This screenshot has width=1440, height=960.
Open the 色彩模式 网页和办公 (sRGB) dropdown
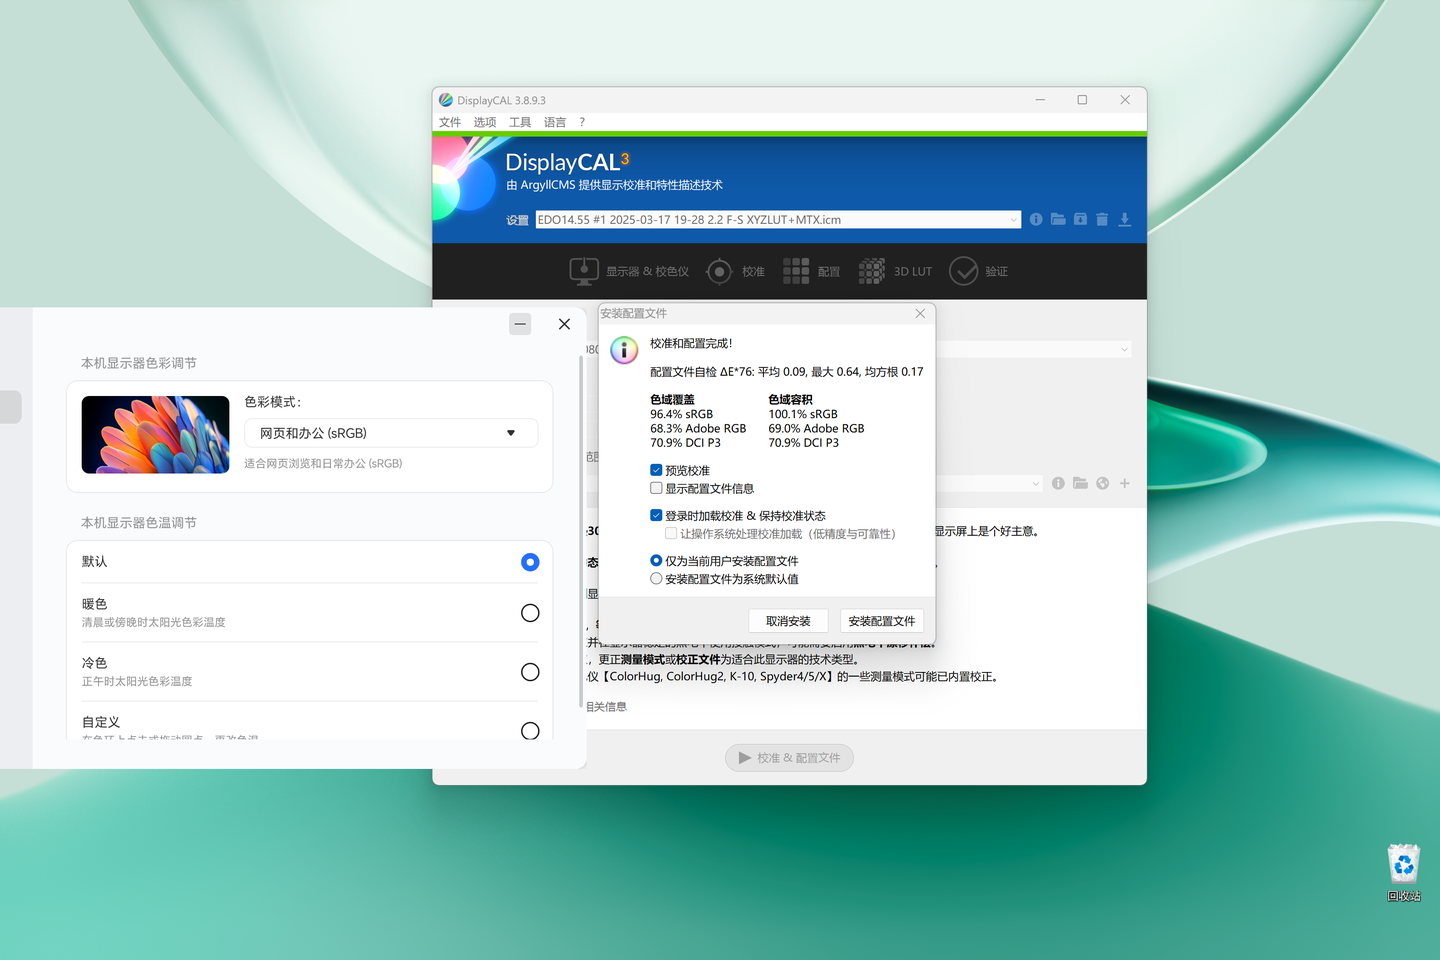coord(391,433)
